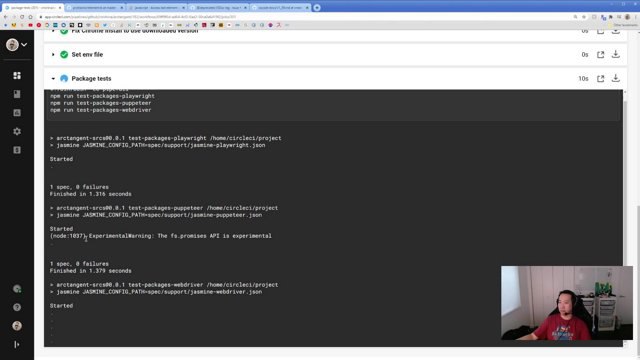The height and width of the screenshot is (360, 640).
Task: Click the Set env file step title
Action: [87, 54]
